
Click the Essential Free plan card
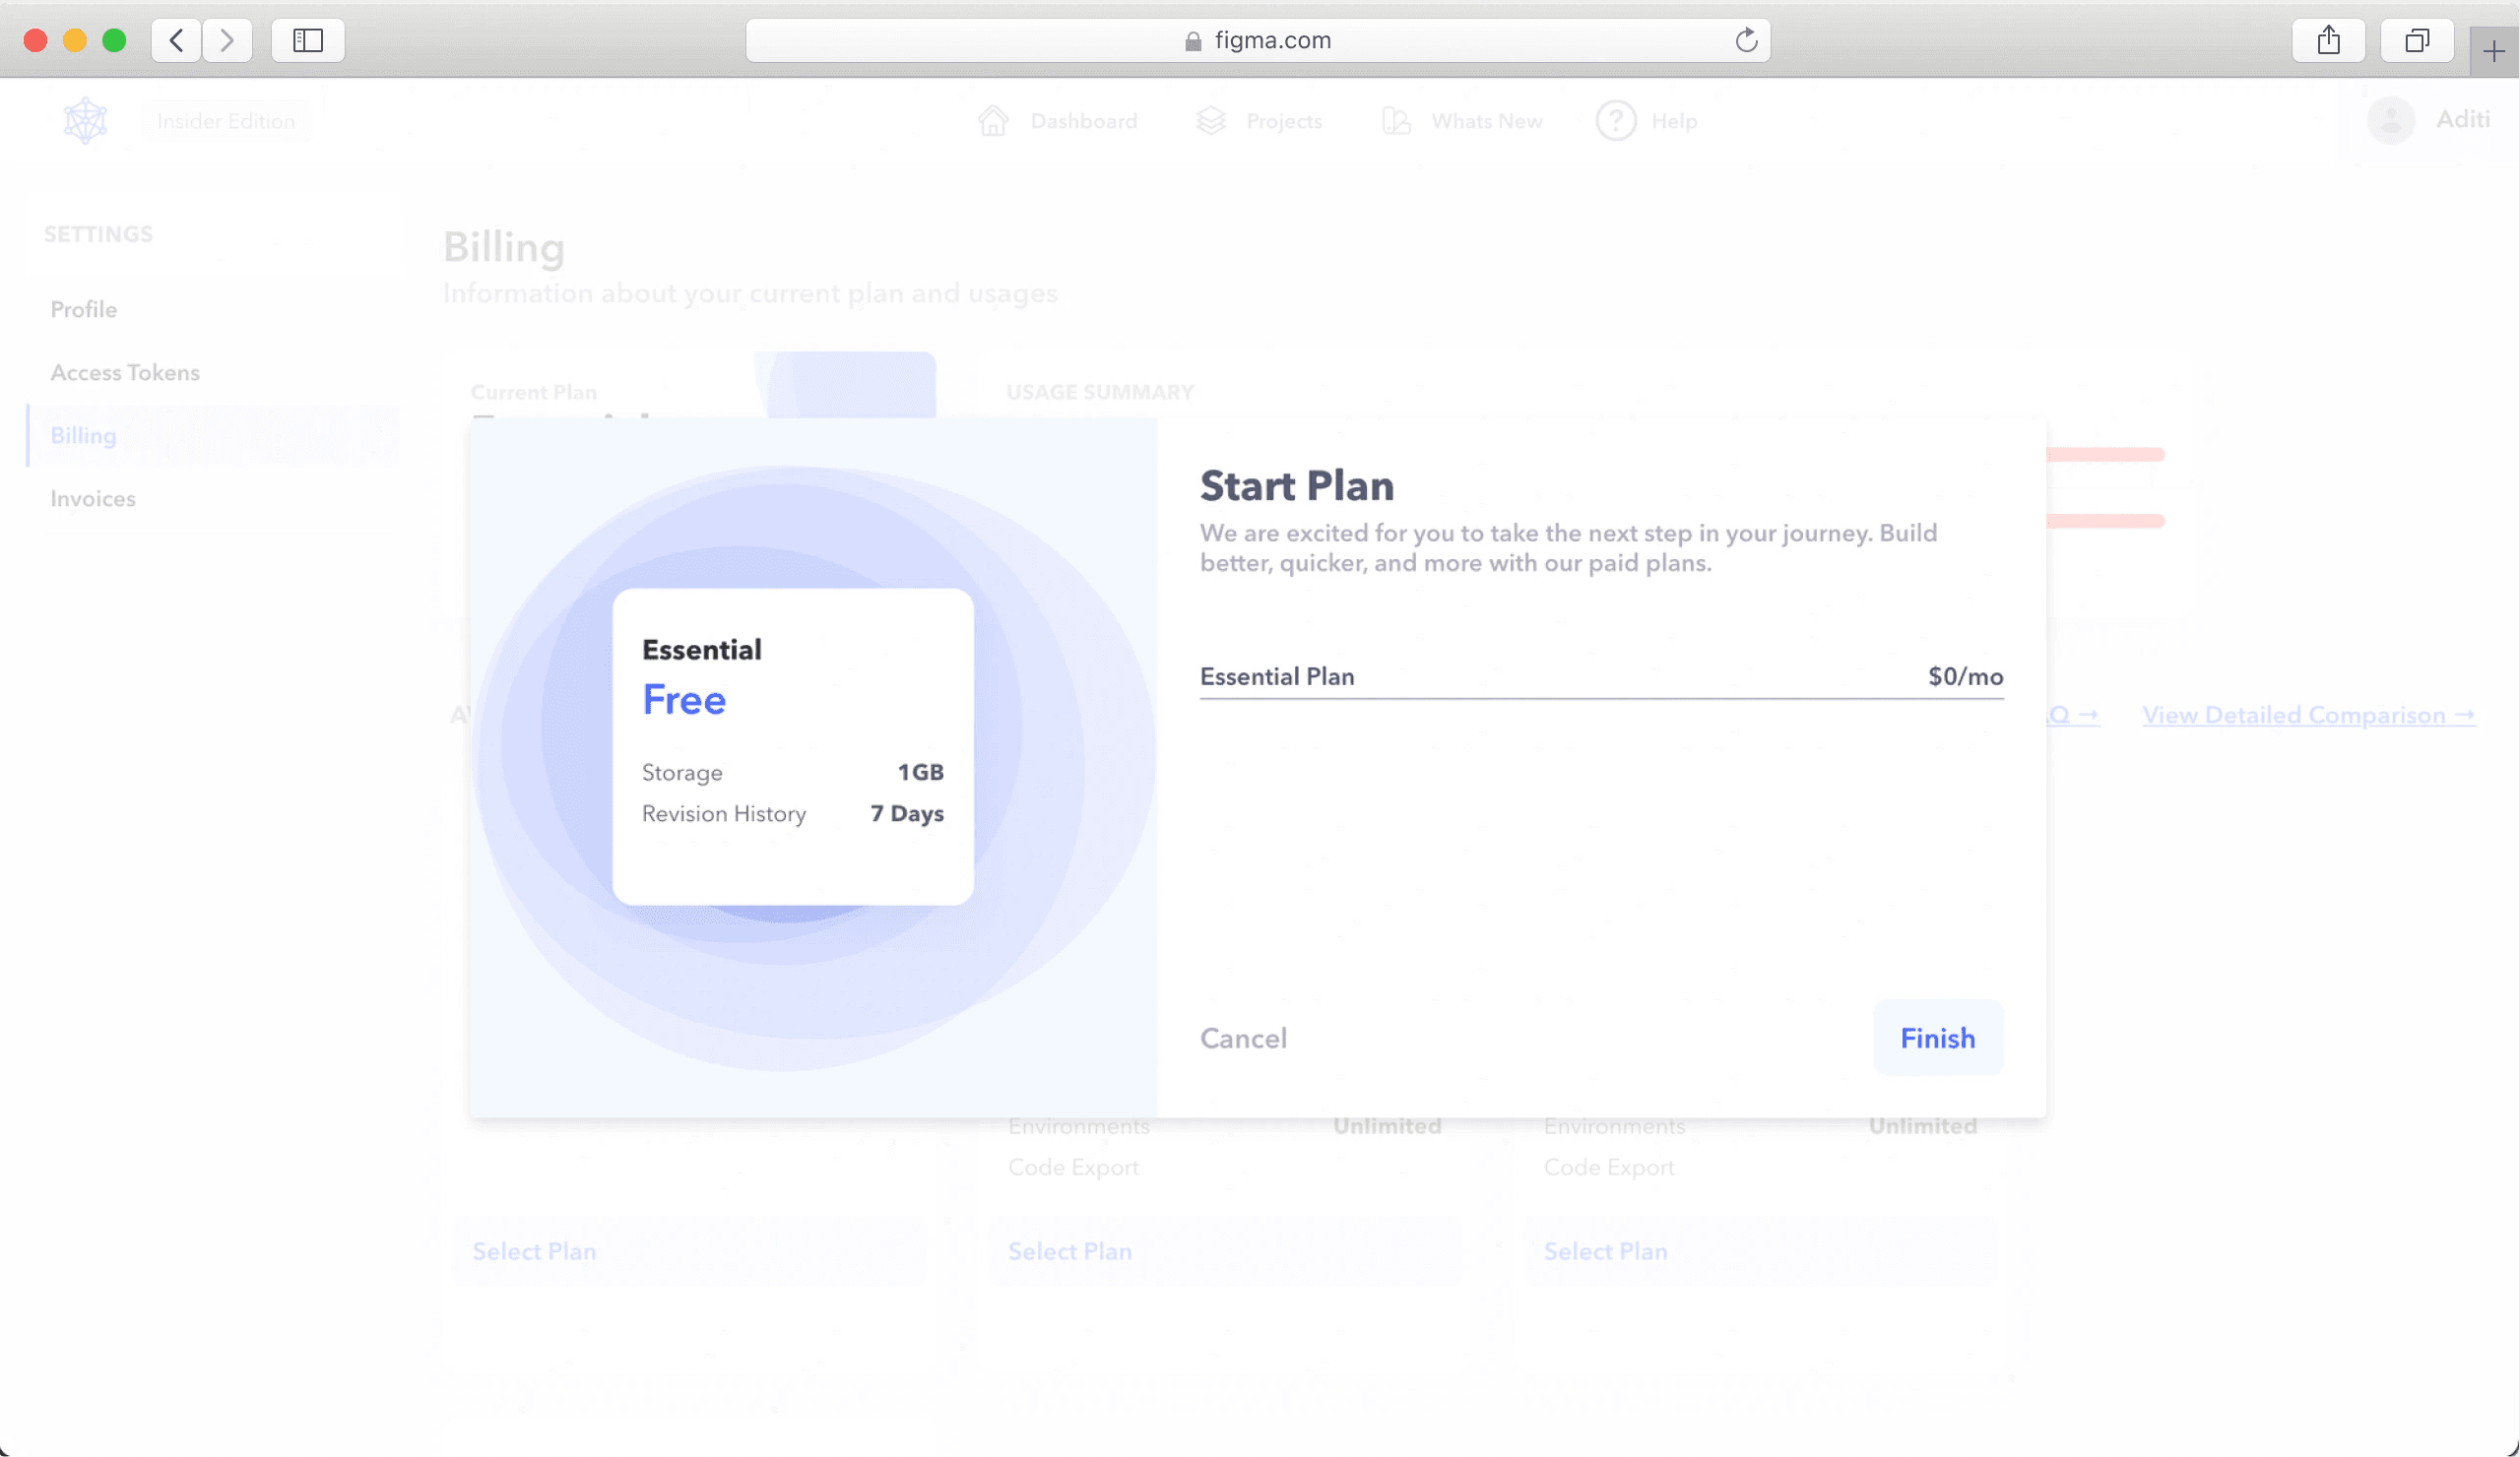793,746
